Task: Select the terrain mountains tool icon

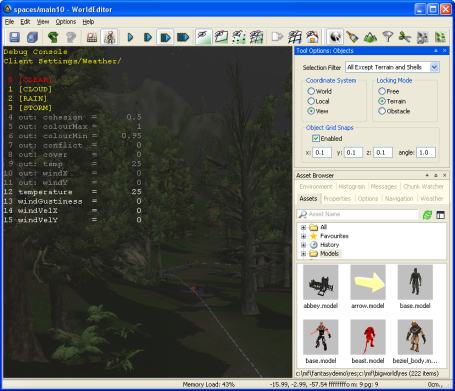Action: coord(370,37)
